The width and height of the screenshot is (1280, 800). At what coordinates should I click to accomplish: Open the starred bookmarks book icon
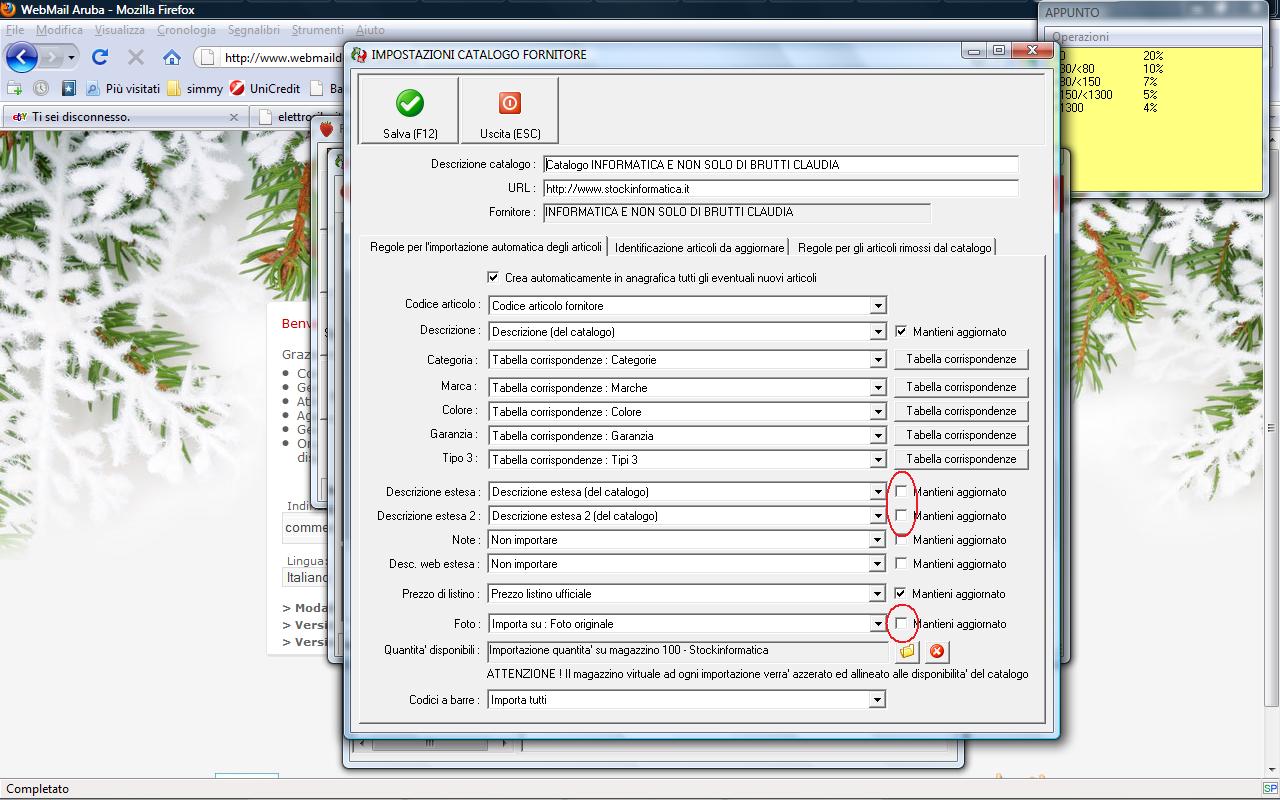pos(68,88)
